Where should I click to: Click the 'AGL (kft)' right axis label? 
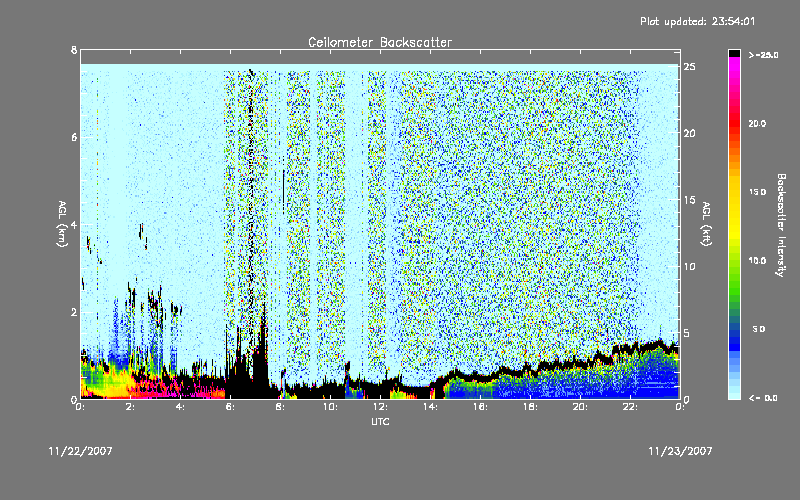point(706,224)
